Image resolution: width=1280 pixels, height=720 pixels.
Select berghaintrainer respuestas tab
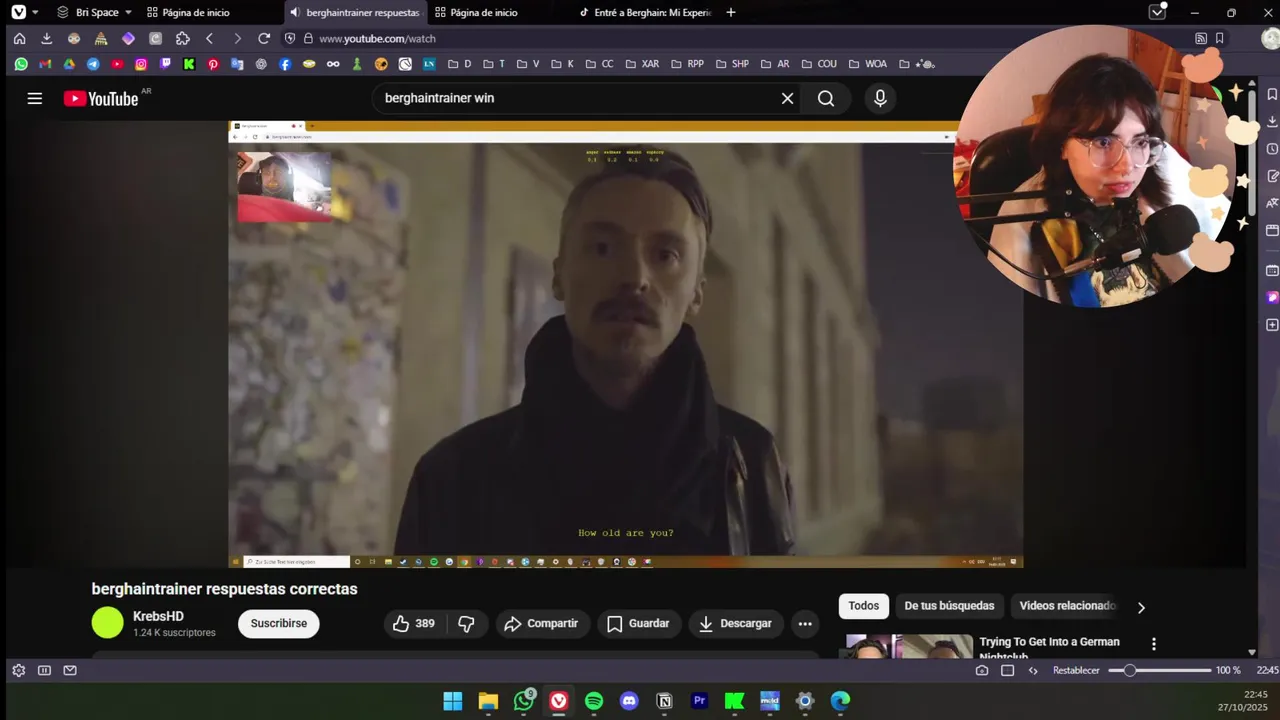tap(354, 12)
